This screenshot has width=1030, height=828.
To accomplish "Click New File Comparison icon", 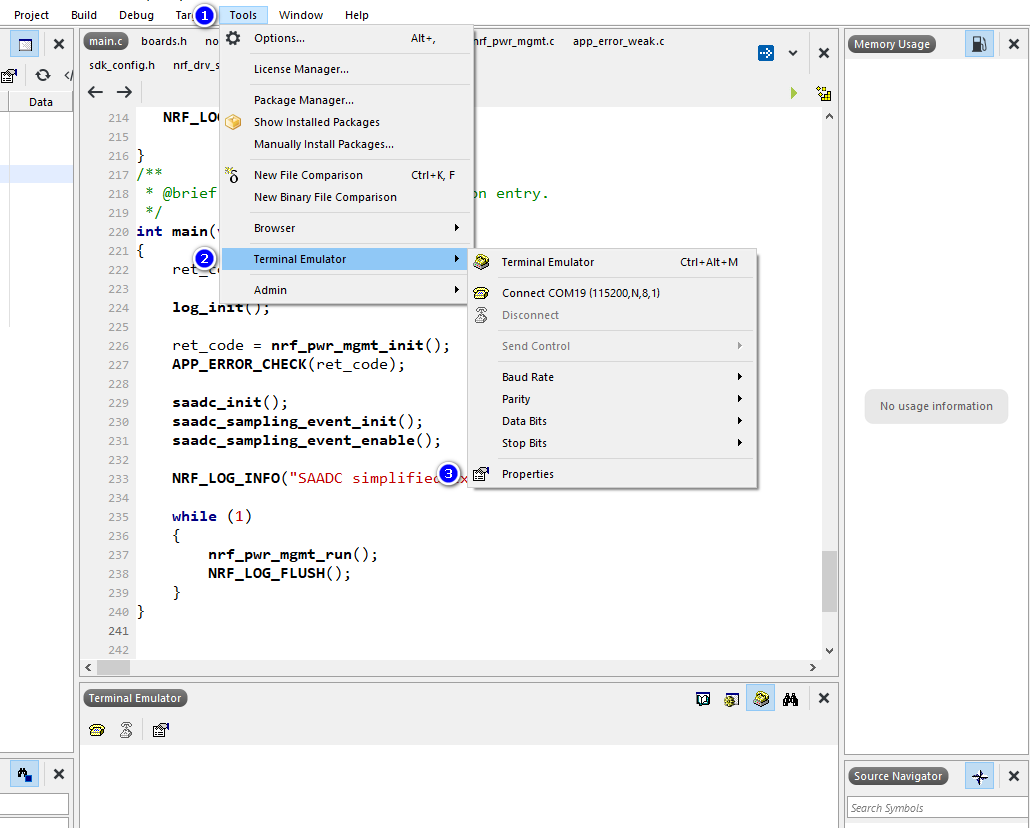I will tap(232, 175).
